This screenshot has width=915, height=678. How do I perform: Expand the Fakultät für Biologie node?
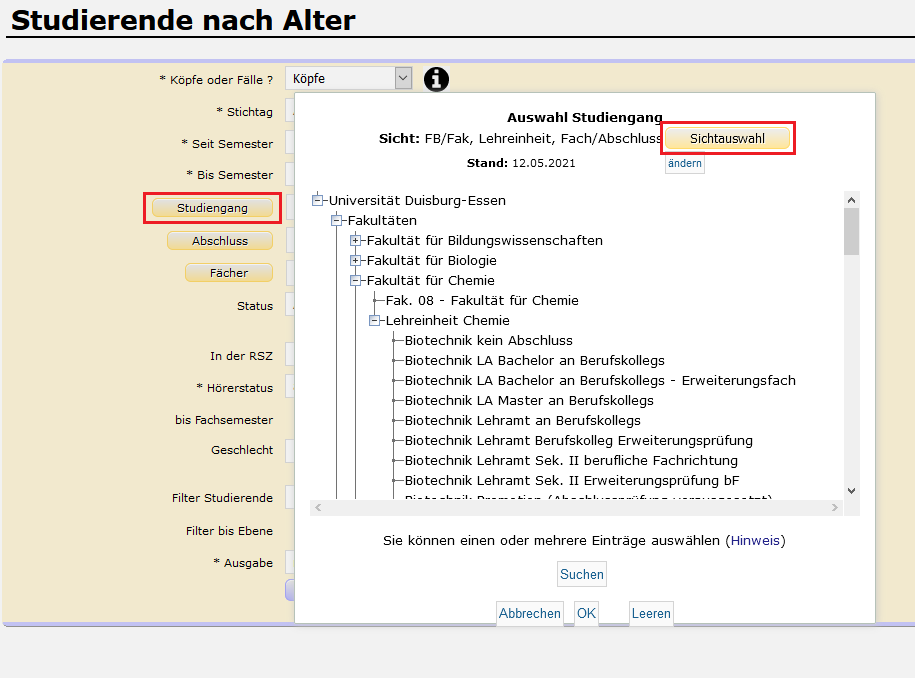(356, 260)
